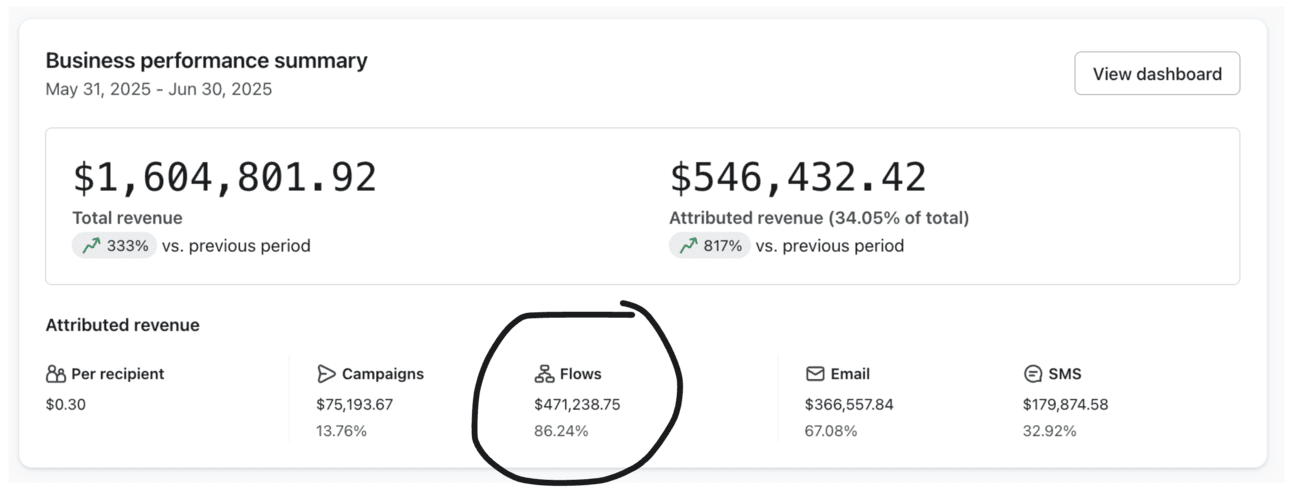
Task: Select the attributed revenue value $546,432.42
Action: 798,178
